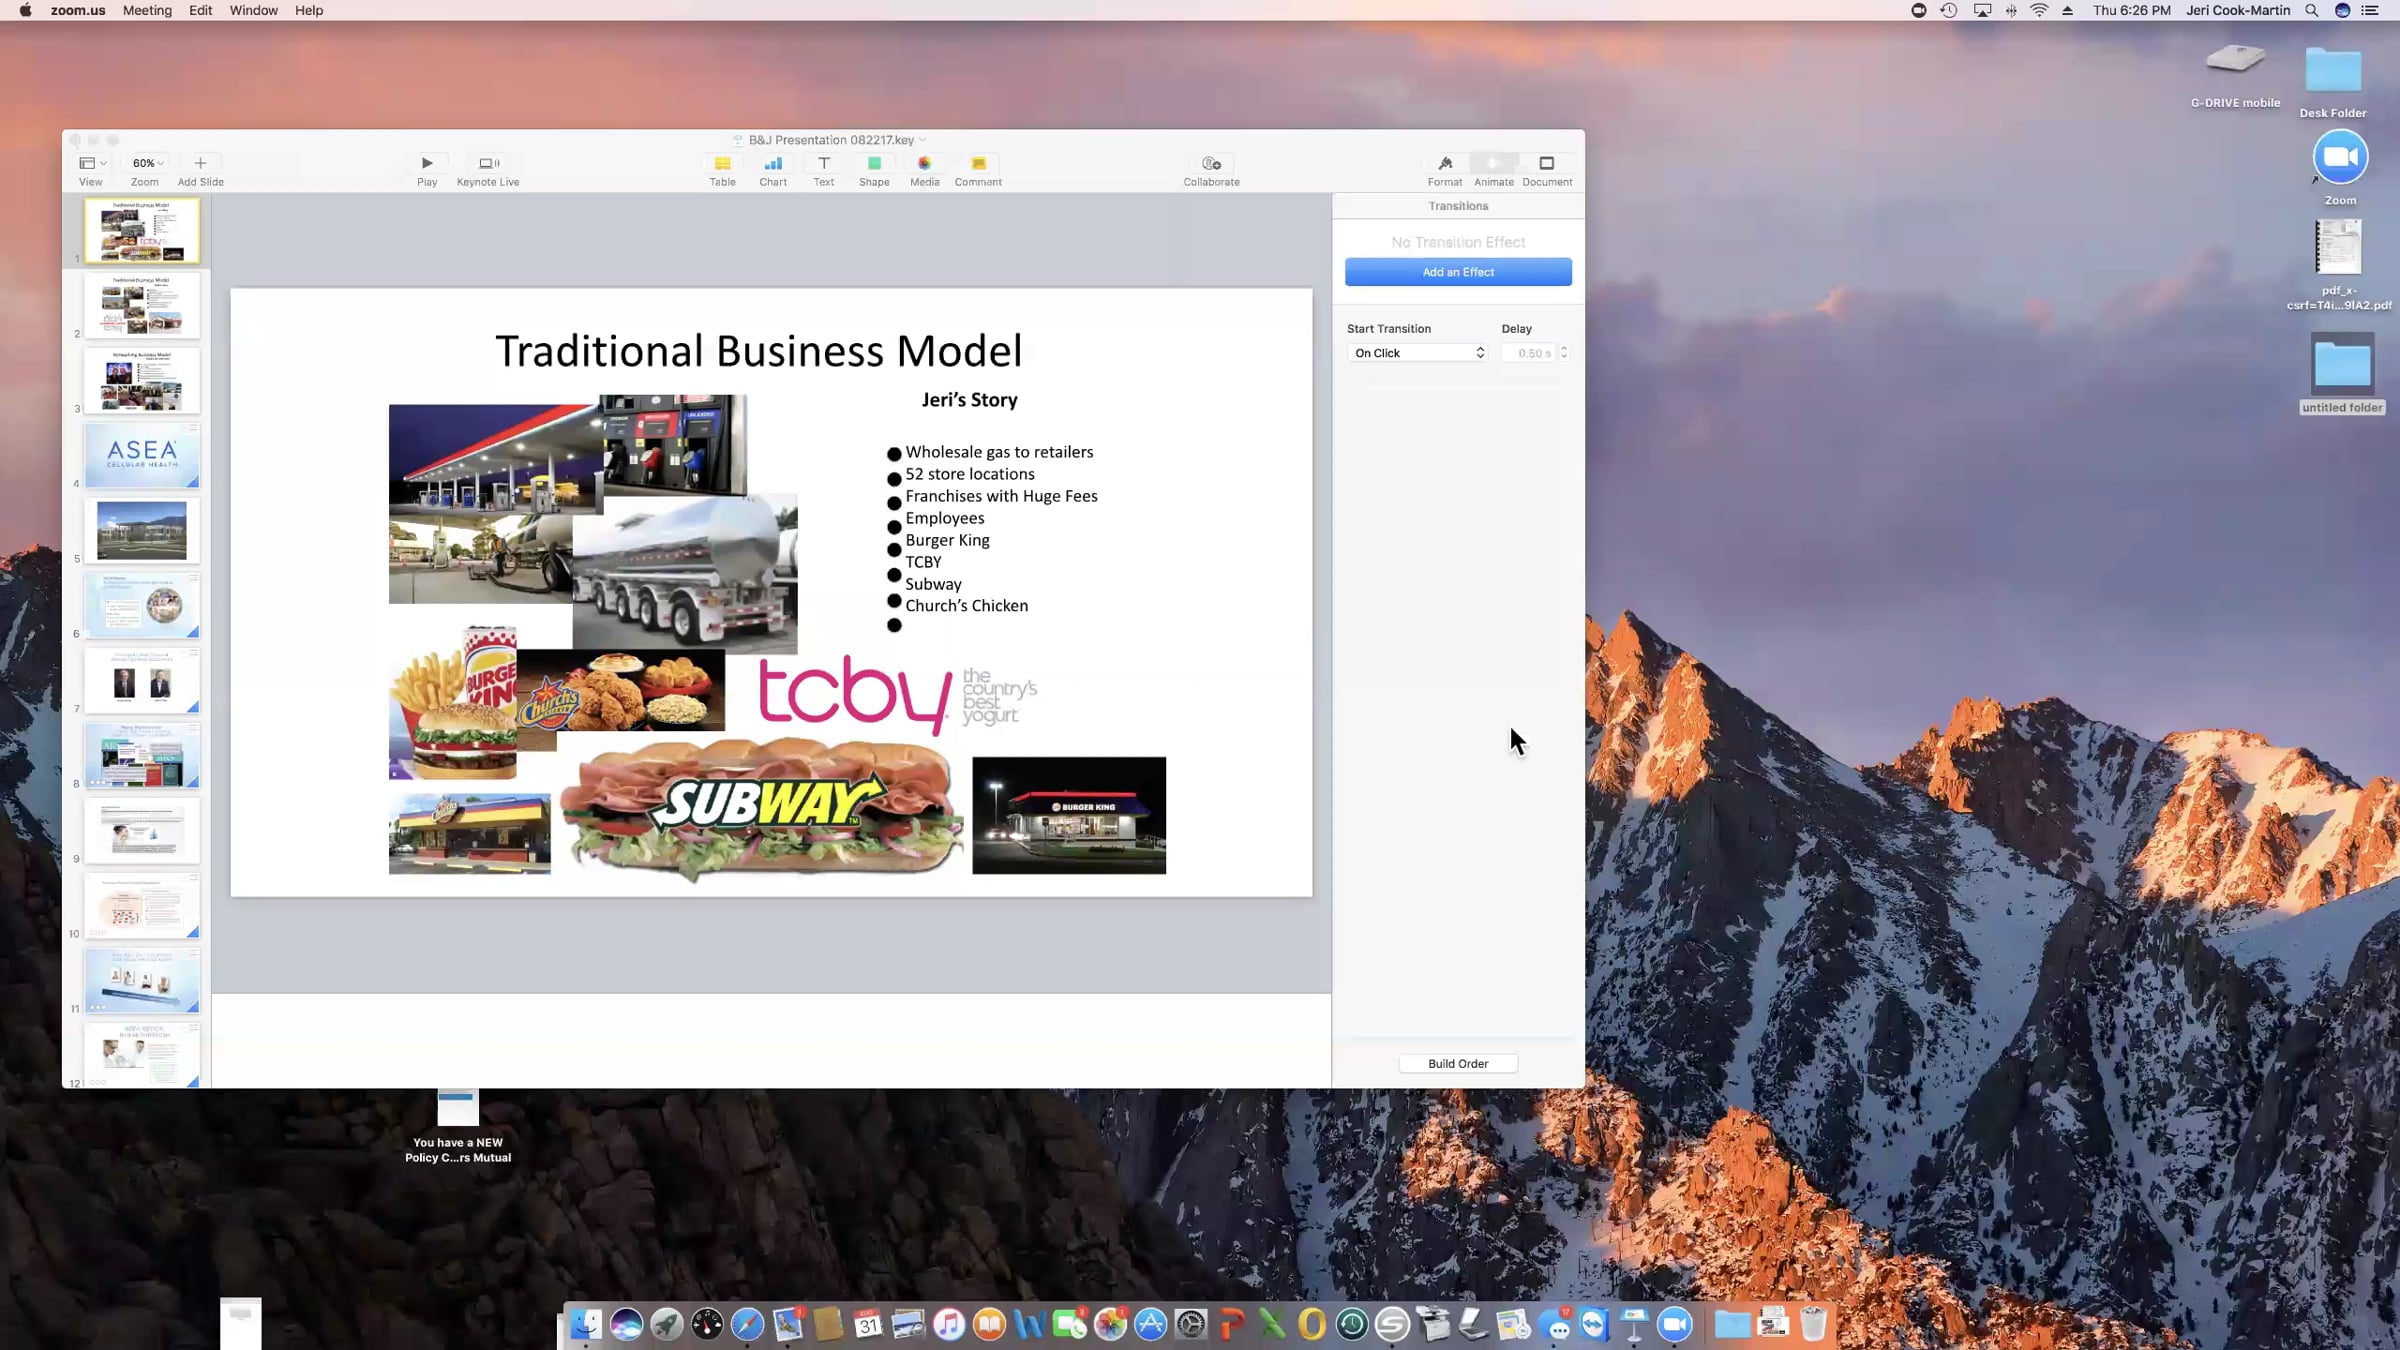Click the Jeri's Story heading on slide

970,400
